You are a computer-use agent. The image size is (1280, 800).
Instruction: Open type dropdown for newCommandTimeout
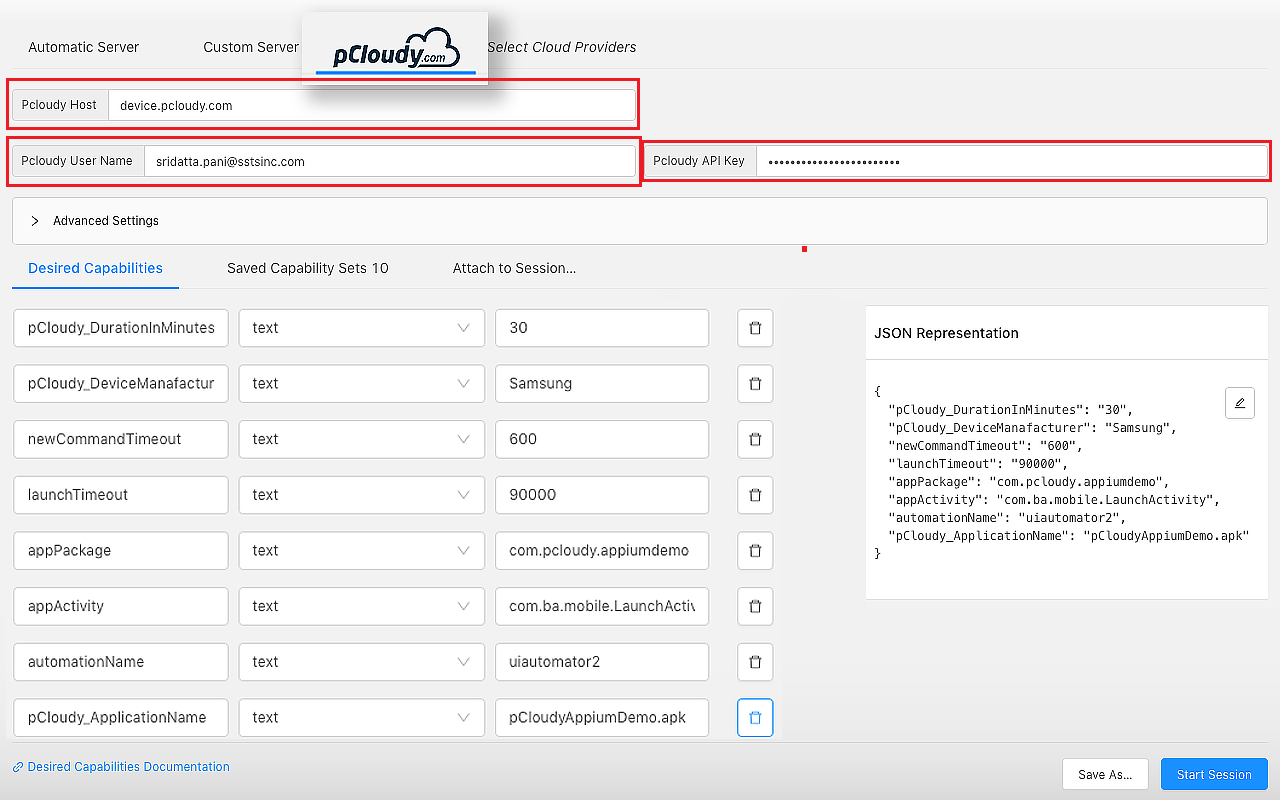[362, 439]
